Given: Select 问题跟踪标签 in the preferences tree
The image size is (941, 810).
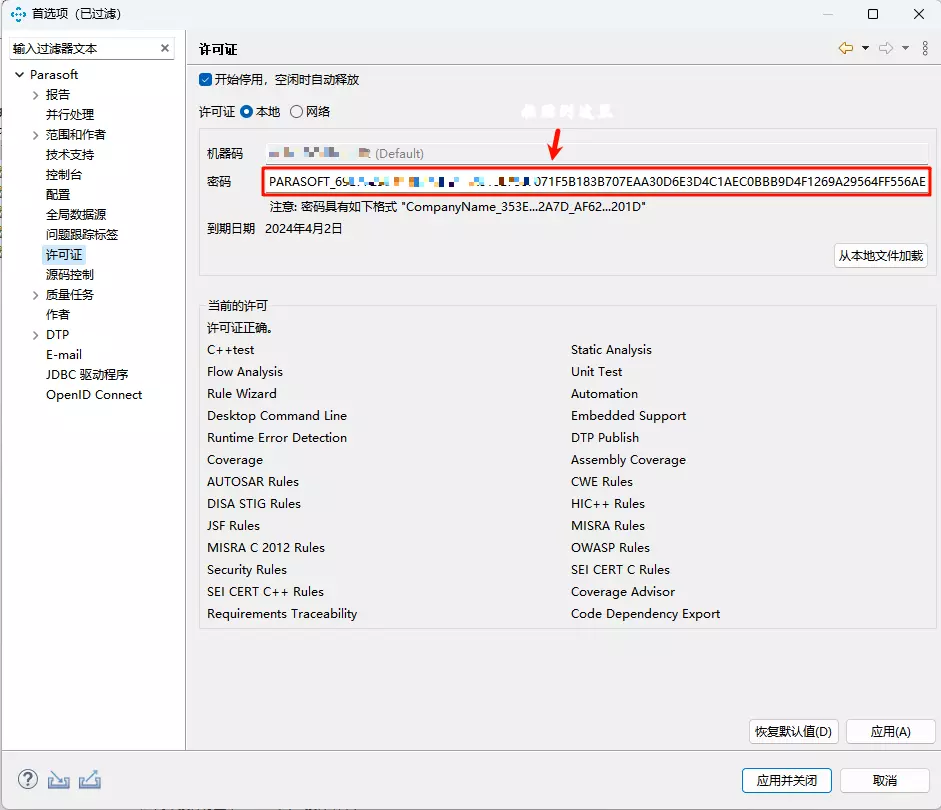Looking at the screenshot, I should (82, 235).
